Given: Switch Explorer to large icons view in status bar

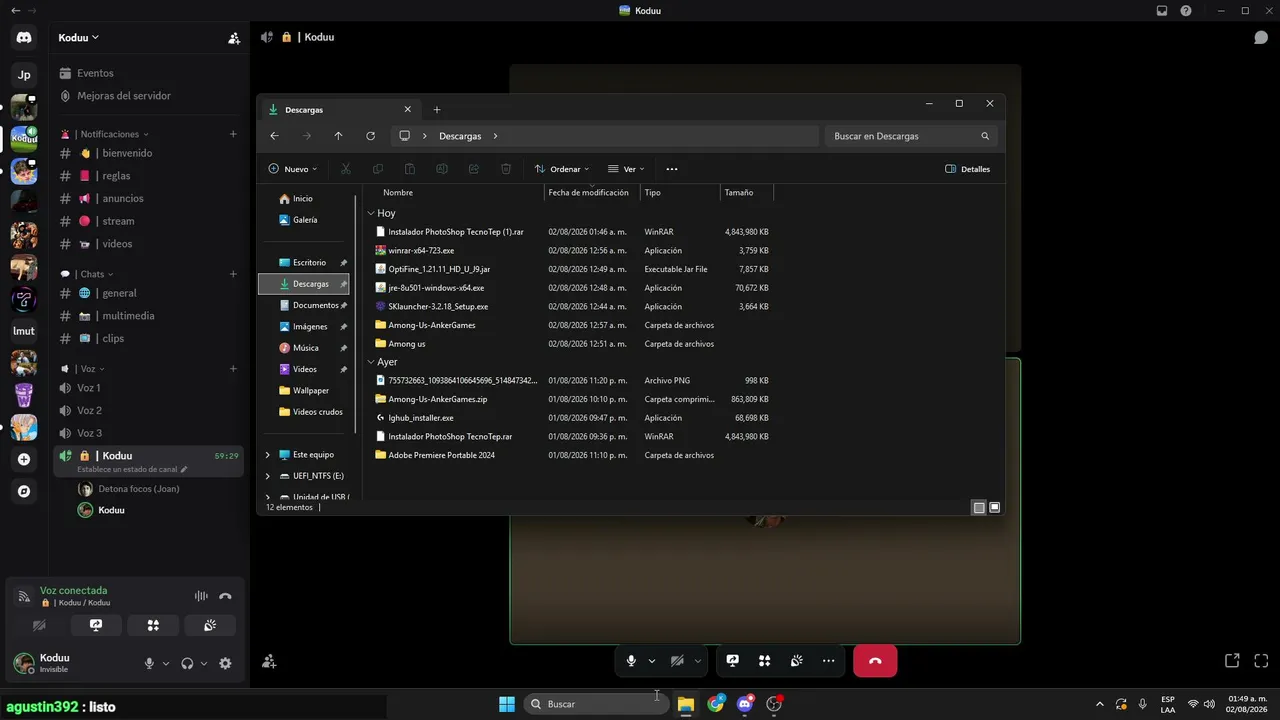Looking at the screenshot, I should (995, 508).
